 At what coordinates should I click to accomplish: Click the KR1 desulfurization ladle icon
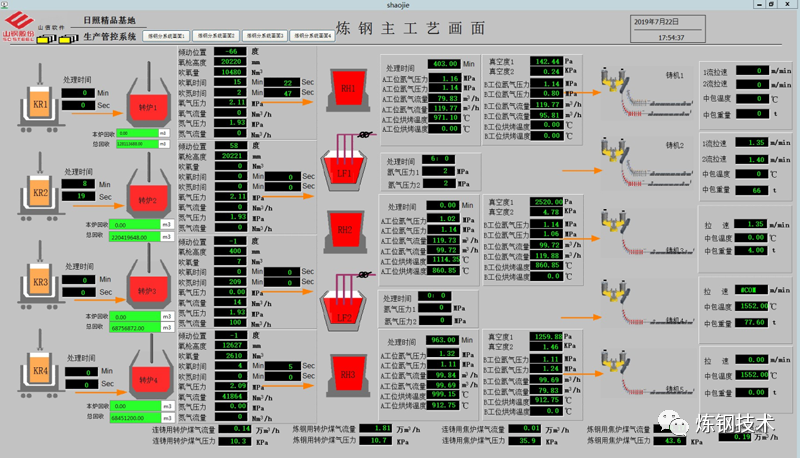pos(39,103)
